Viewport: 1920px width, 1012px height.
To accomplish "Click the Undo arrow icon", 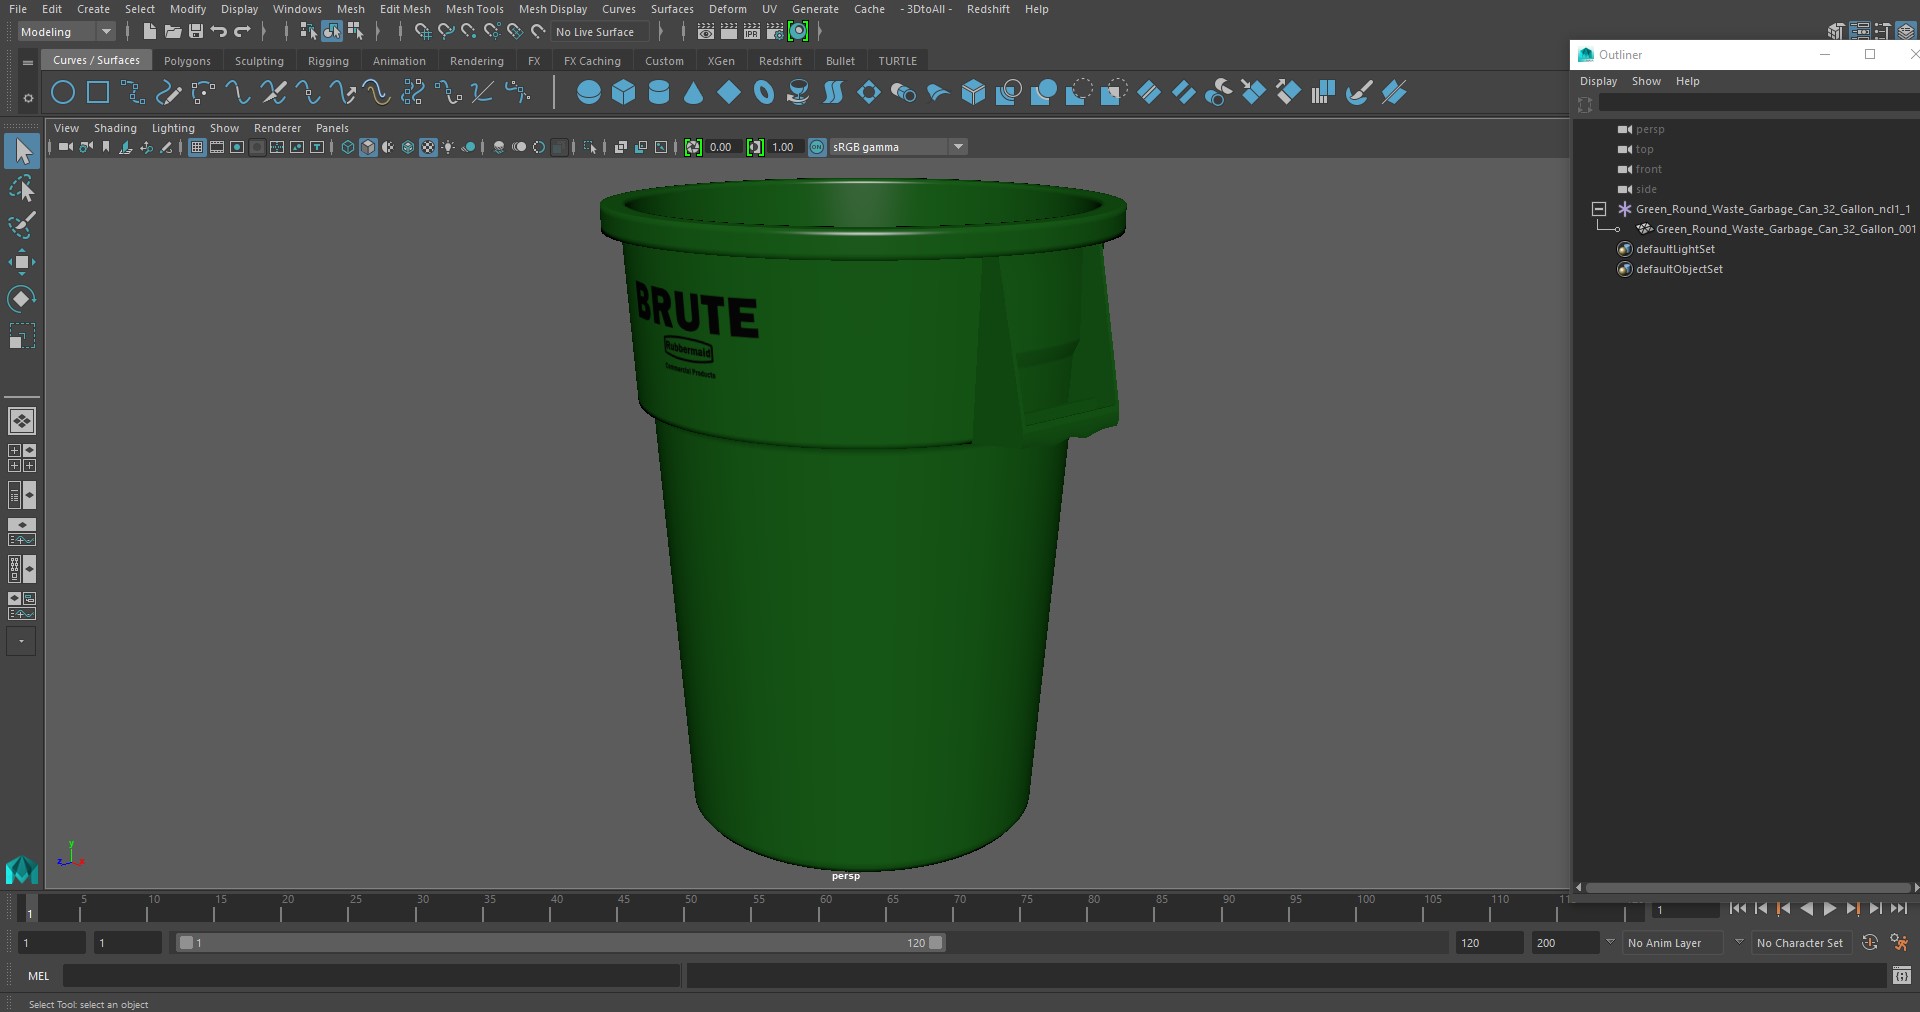I will (219, 32).
